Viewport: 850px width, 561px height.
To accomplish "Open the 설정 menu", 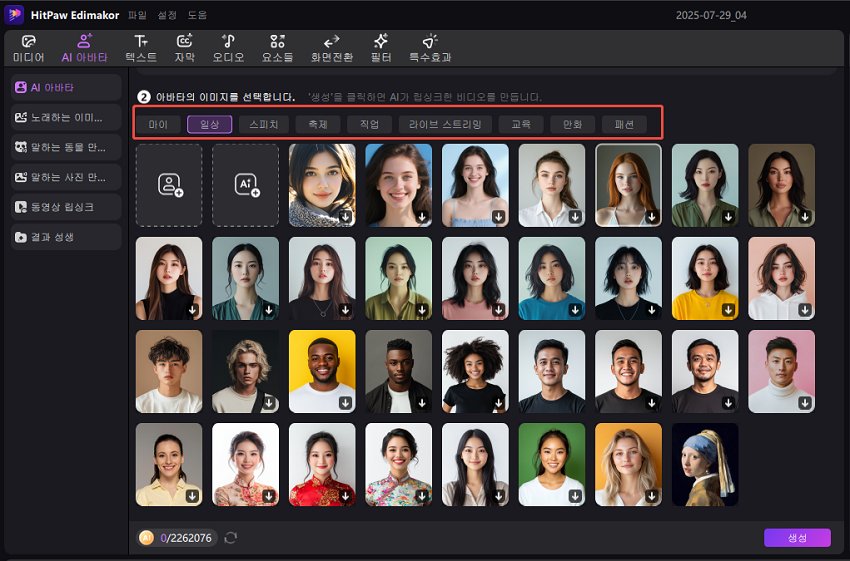I will [x=167, y=15].
